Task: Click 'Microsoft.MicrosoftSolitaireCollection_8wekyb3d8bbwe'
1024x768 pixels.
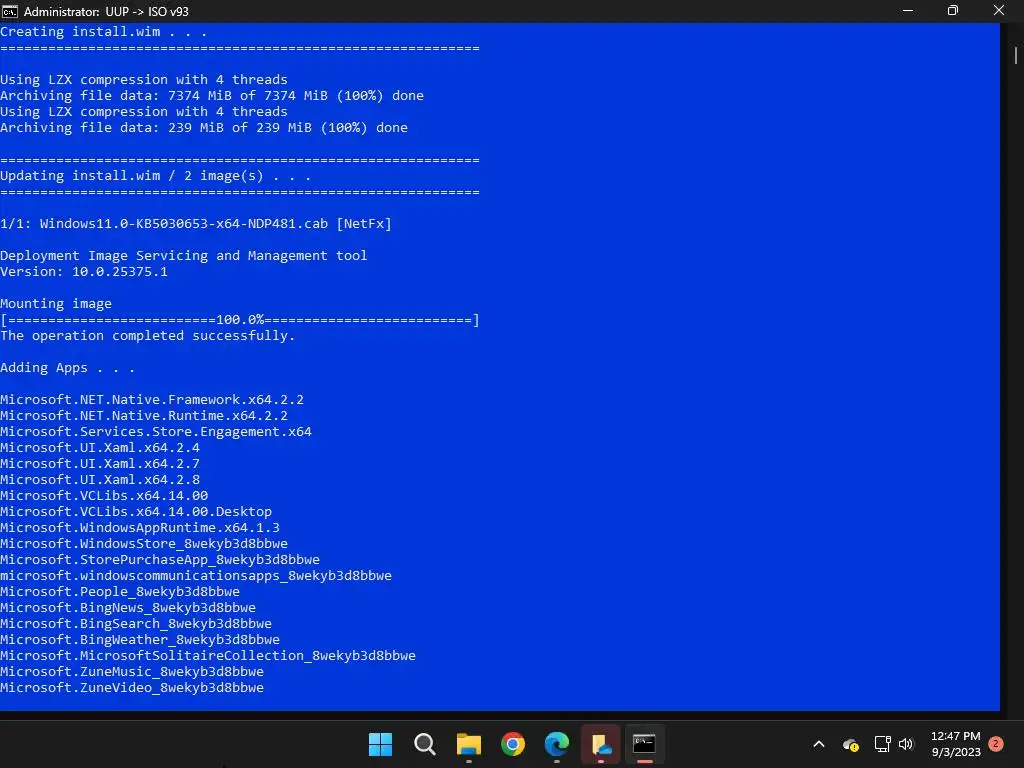Action: click(208, 656)
